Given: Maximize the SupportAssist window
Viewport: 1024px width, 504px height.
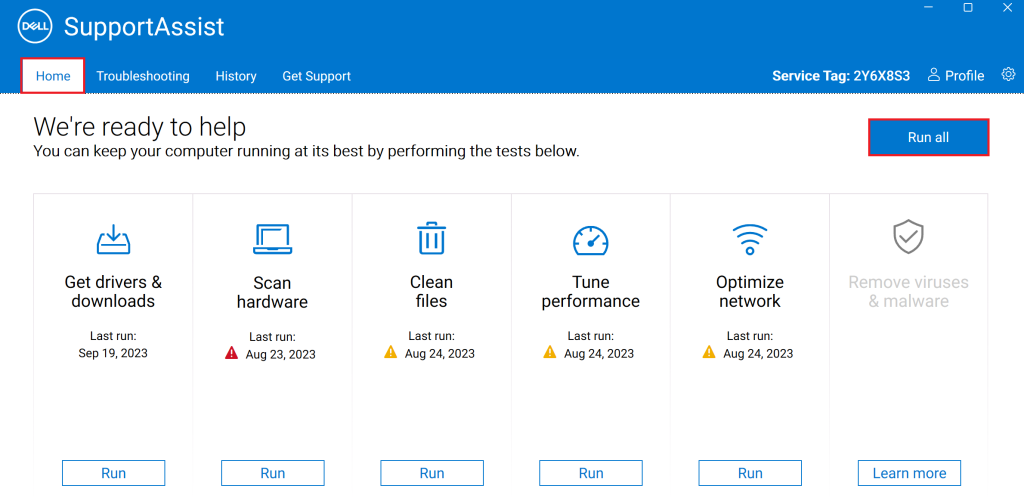Looking at the screenshot, I should coord(968,7).
